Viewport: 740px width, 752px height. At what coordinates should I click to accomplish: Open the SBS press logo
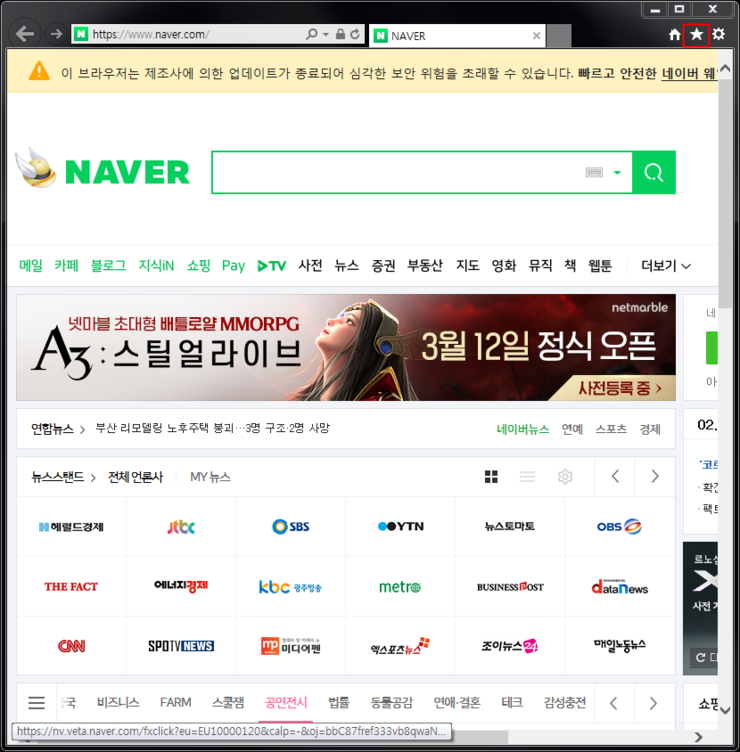point(291,527)
